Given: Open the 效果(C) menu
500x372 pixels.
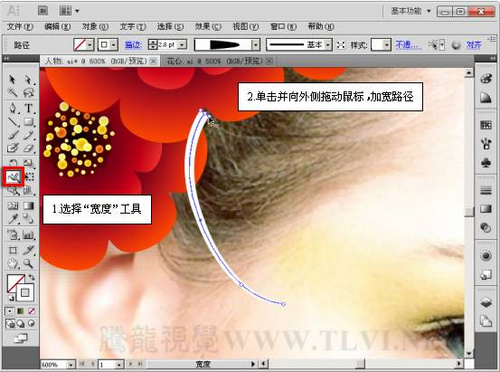Looking at the screenshot, I should tap(208, 27).
